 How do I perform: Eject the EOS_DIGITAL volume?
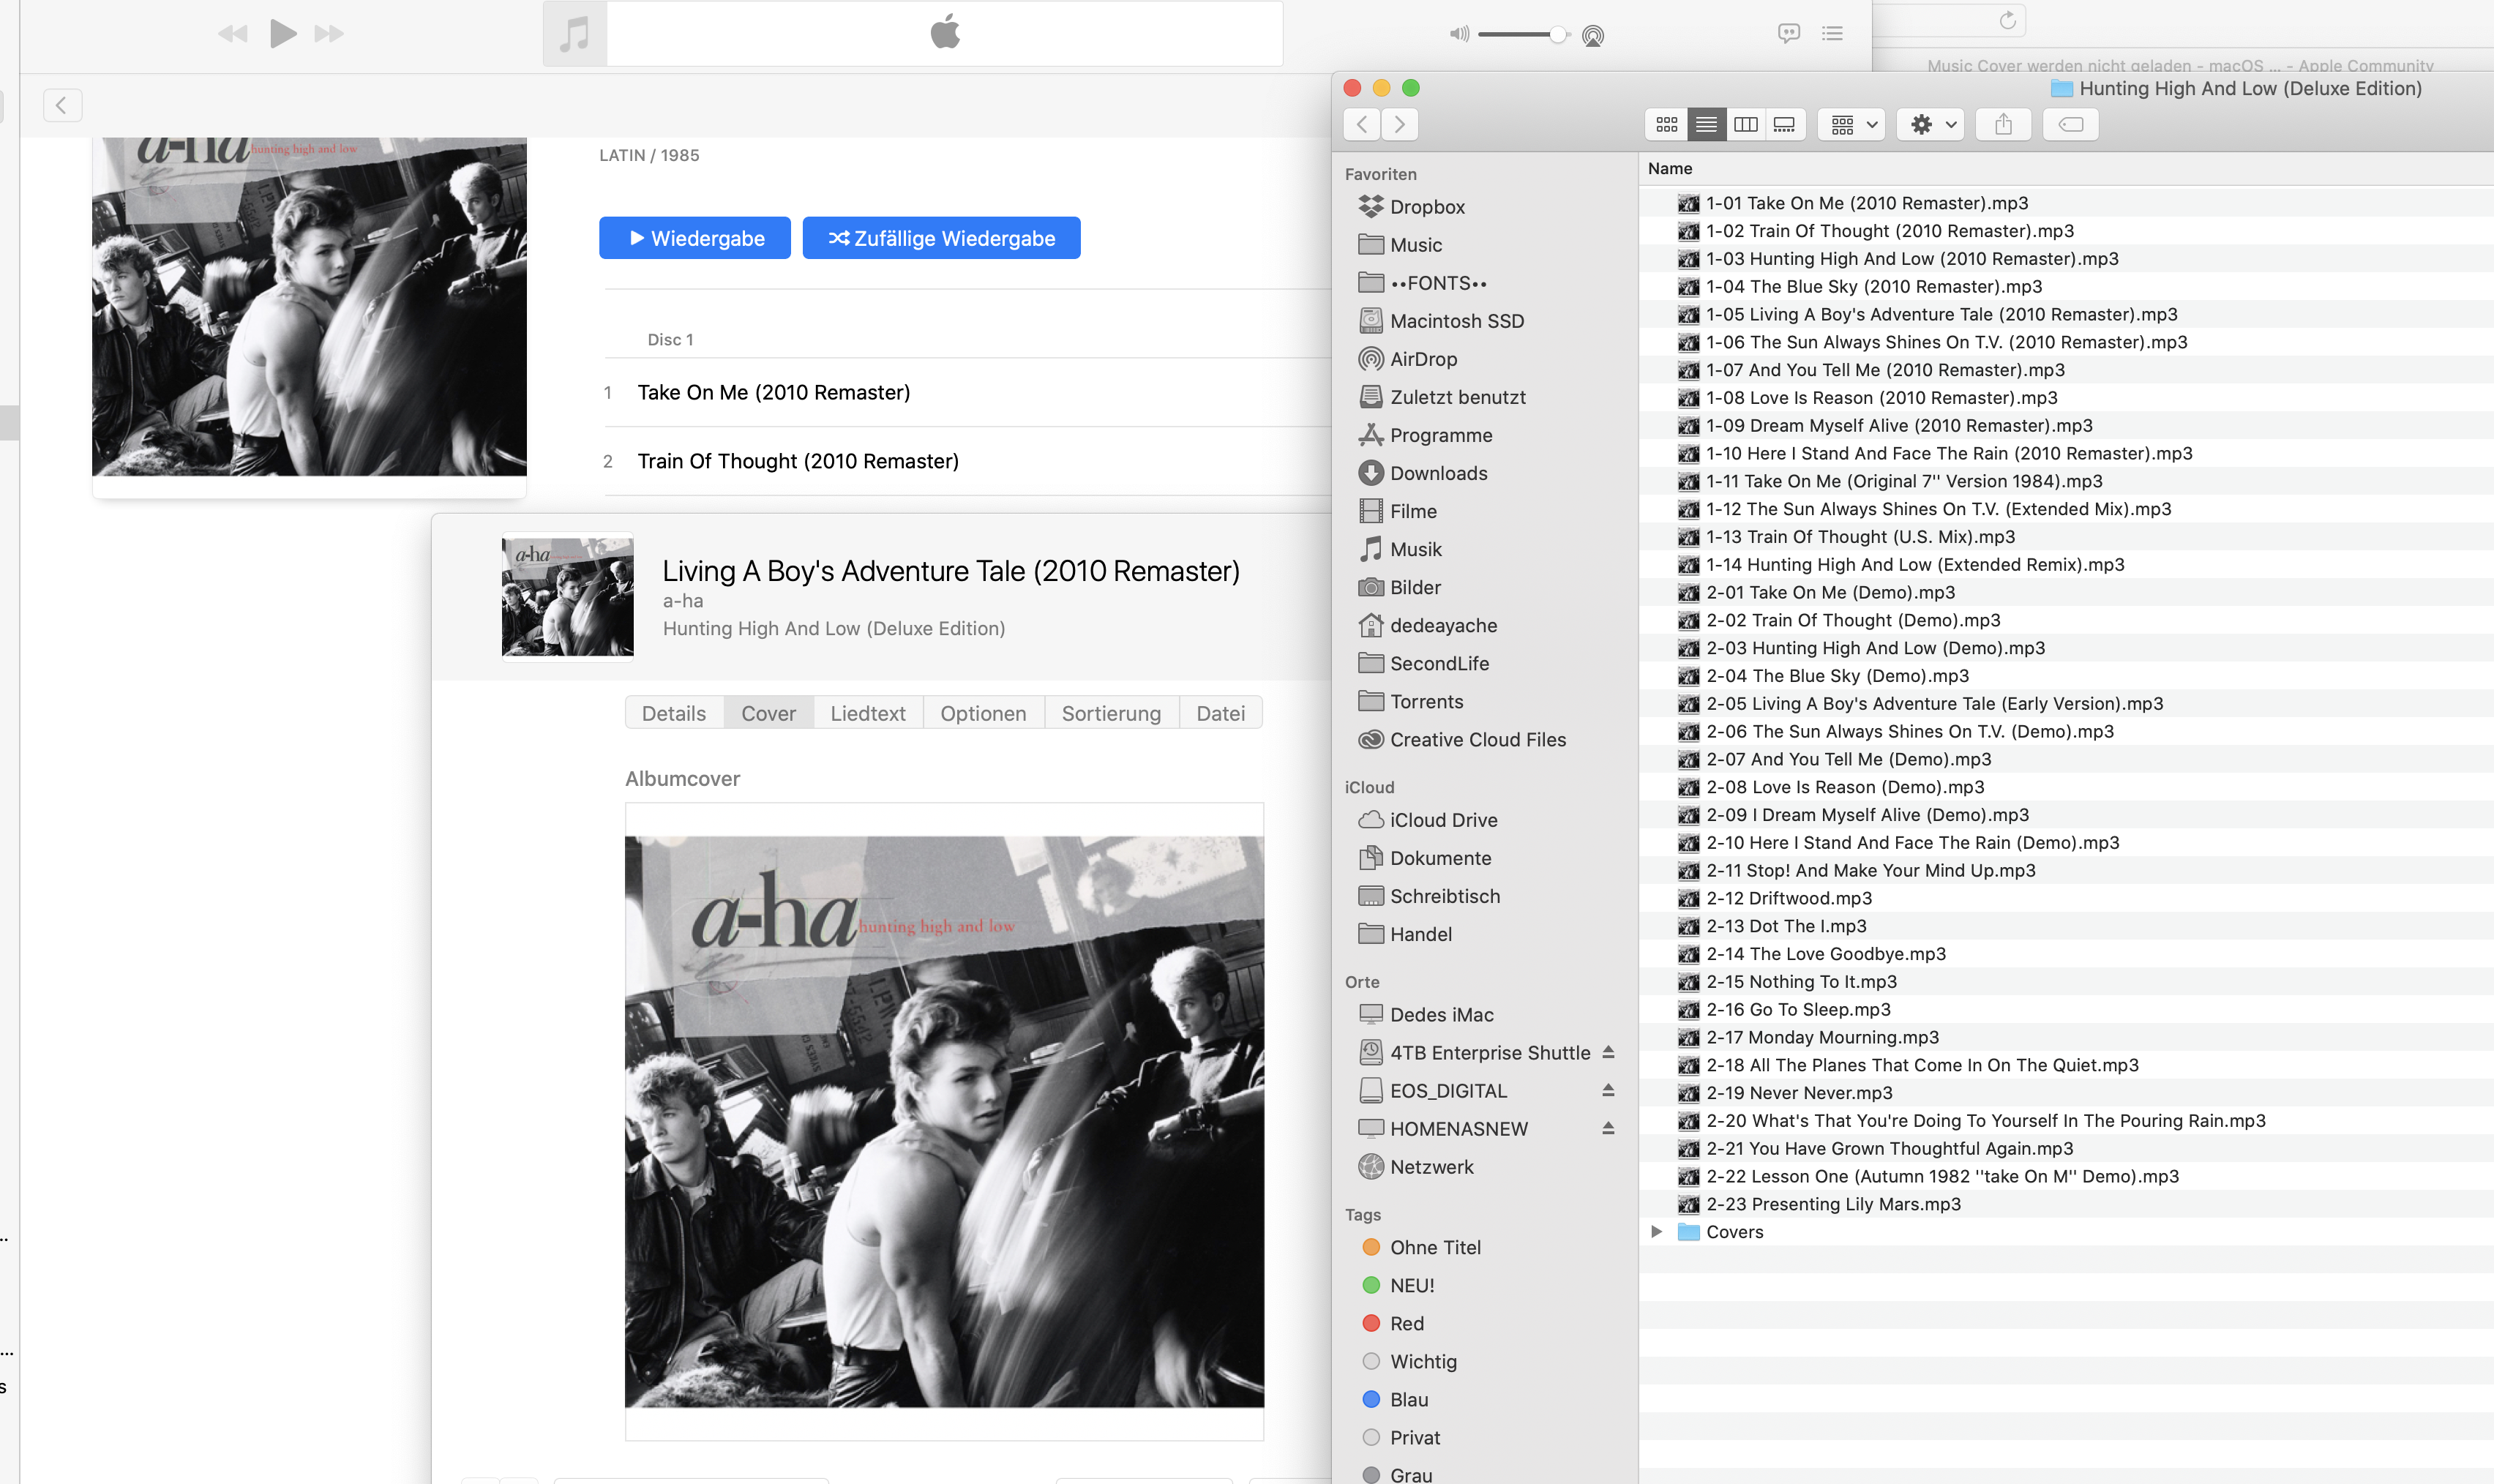[1608, 1090]
